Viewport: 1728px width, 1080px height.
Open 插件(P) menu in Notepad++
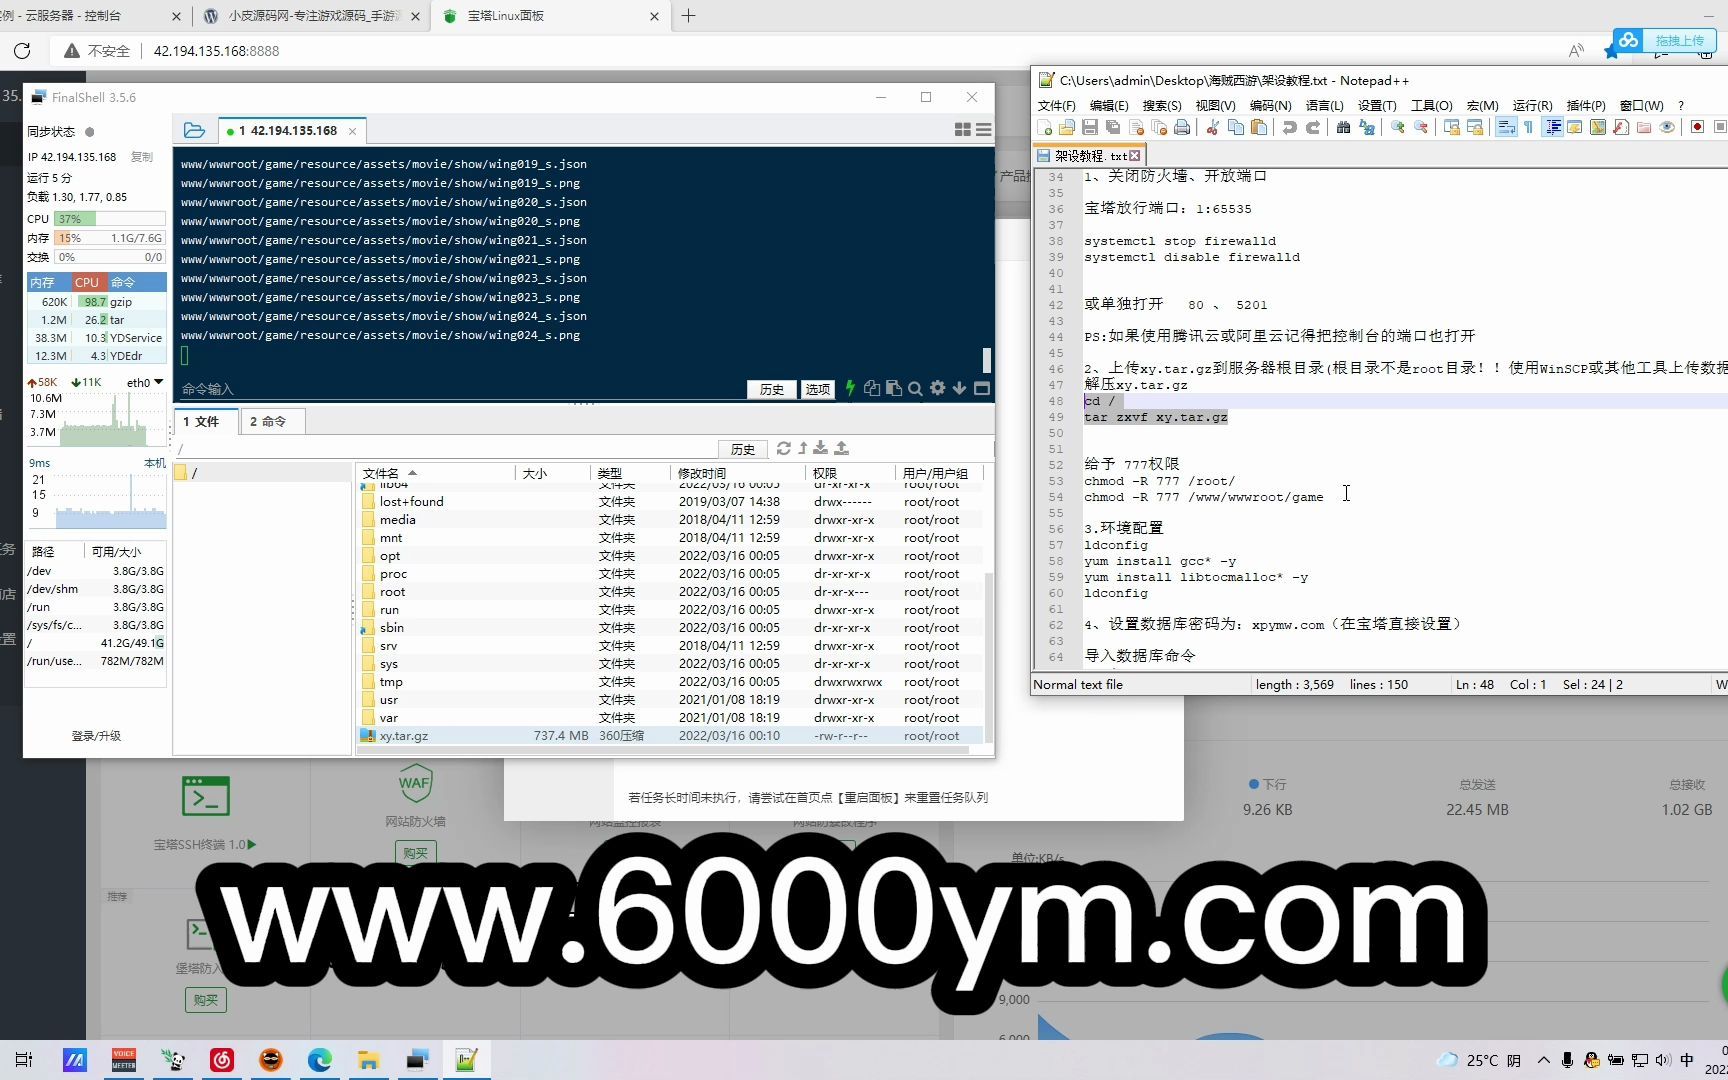(1586, 105)
